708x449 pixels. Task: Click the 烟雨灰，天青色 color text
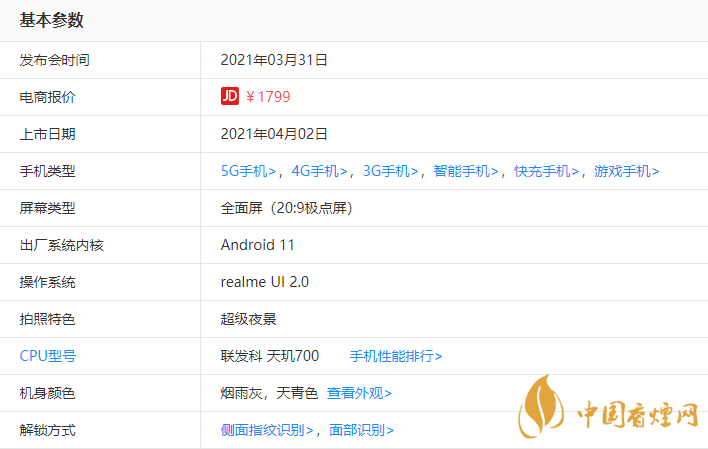(x=269, y=393)
